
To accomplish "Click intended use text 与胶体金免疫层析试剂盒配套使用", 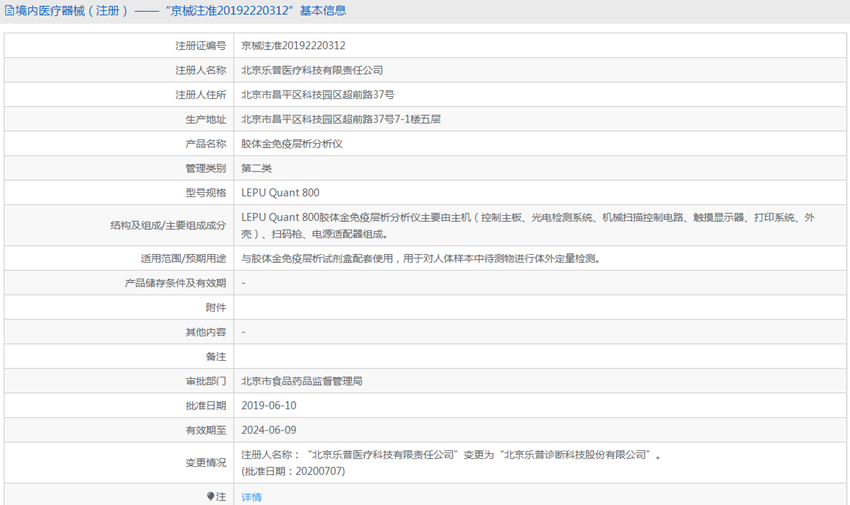I will click(421, 259).
